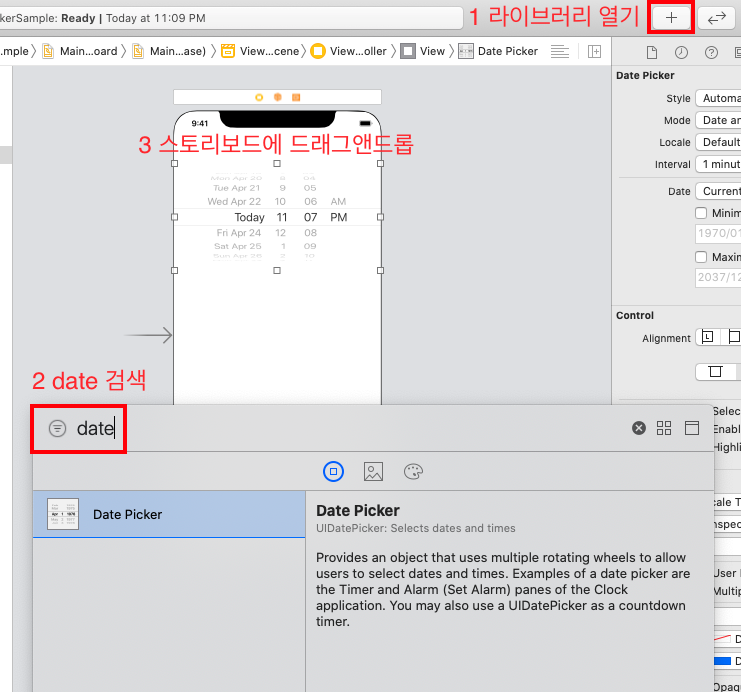Screen dimensions: 741x692
Task: Click Main storyboard breadcrumb item
Action: 80,51
